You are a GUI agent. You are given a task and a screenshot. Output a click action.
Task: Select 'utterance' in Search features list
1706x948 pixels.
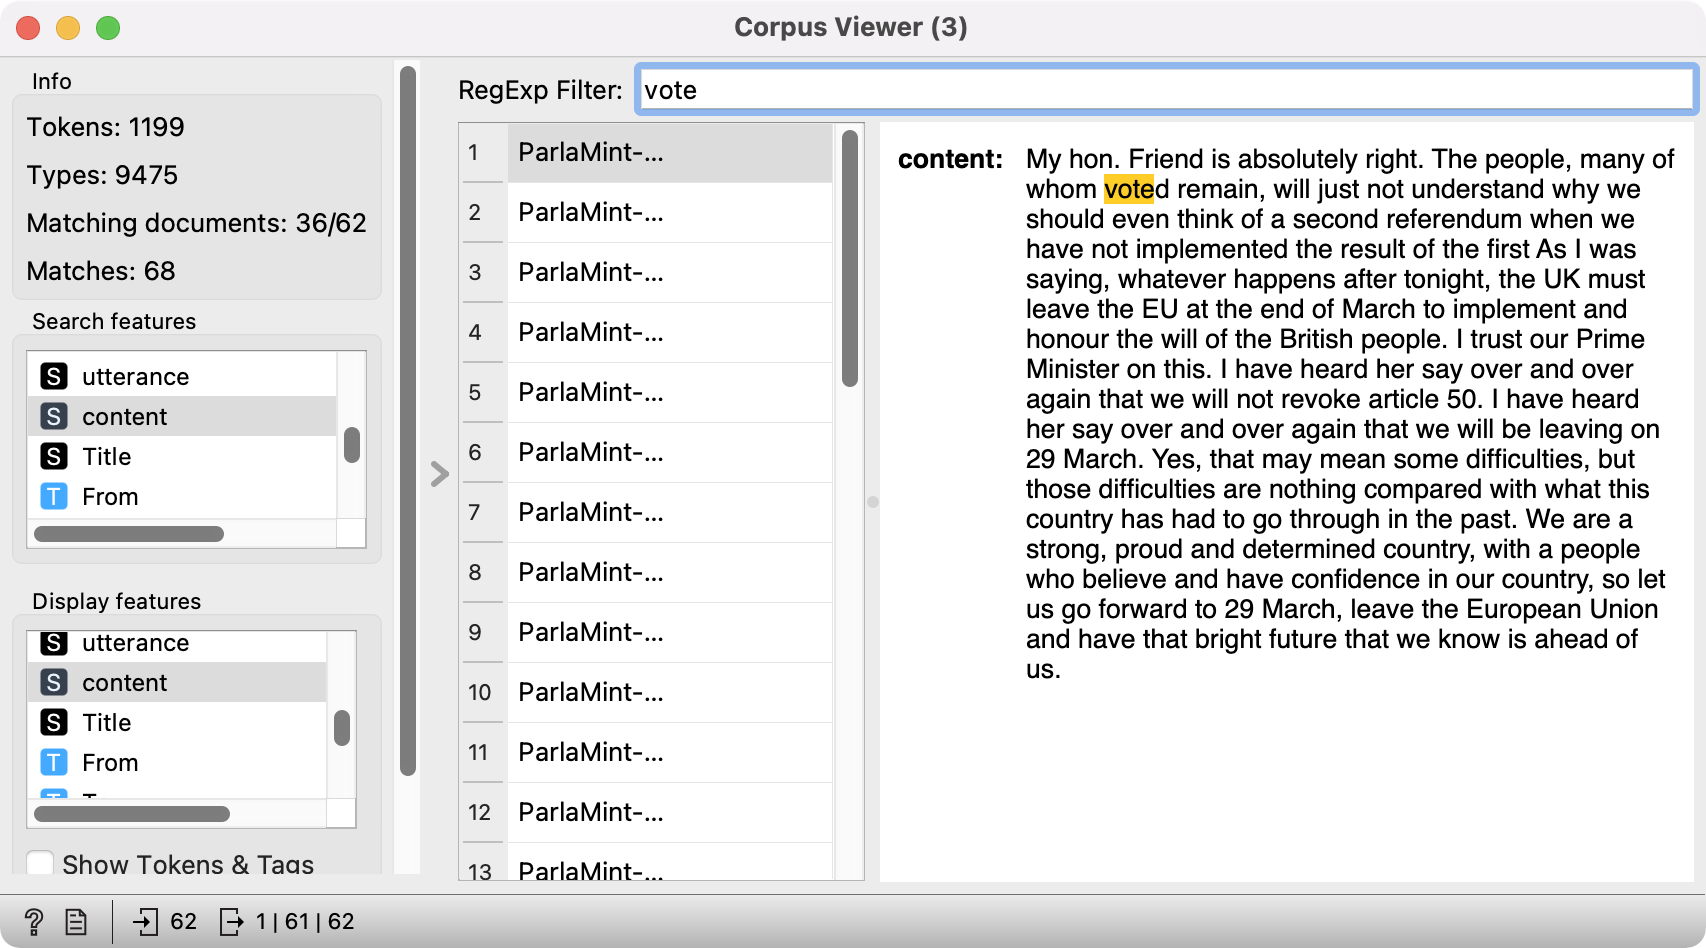[135, 377]
